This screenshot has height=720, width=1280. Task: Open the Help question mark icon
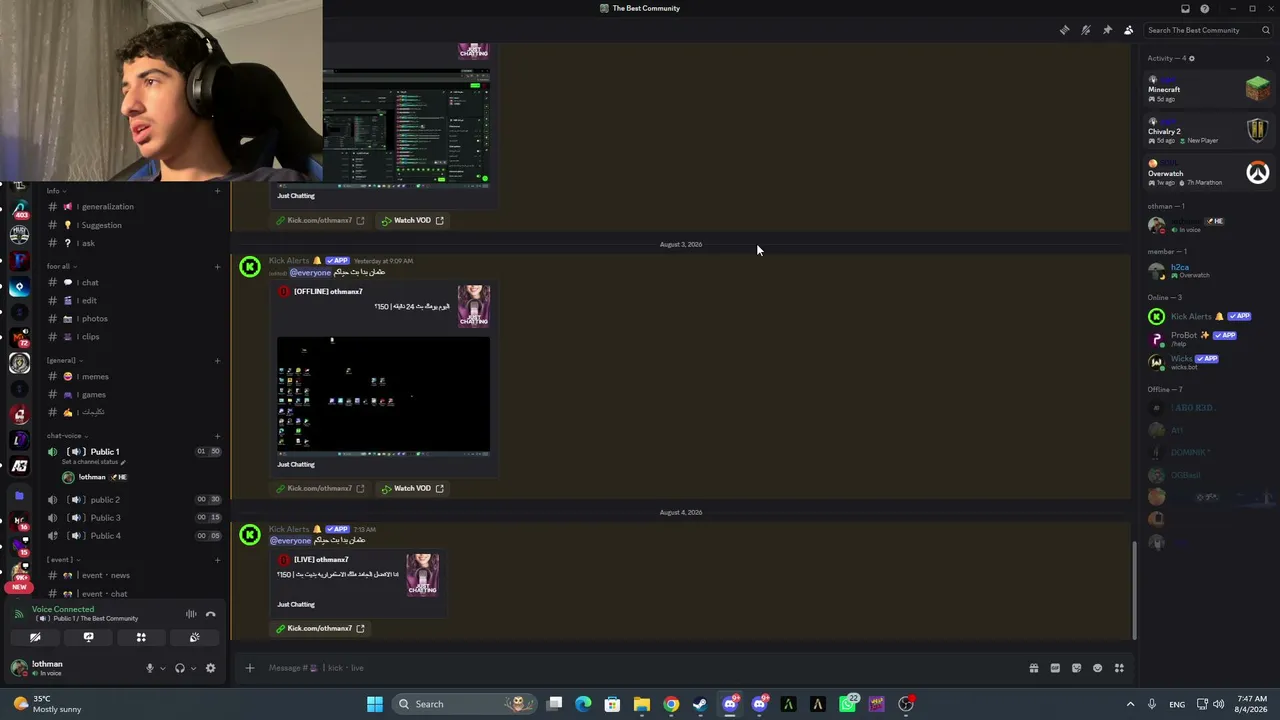click(x=1205, y=8)
